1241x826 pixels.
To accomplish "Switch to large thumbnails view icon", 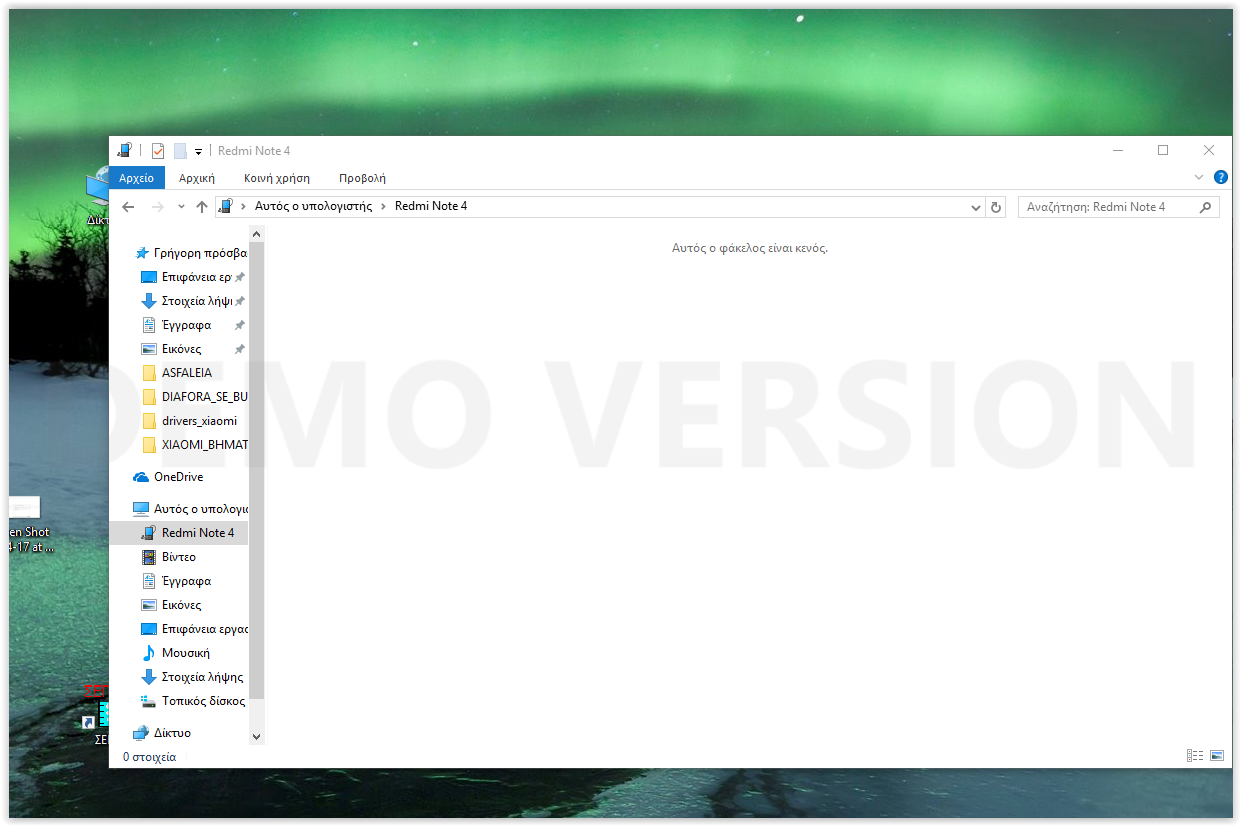I will point(1217,756).
